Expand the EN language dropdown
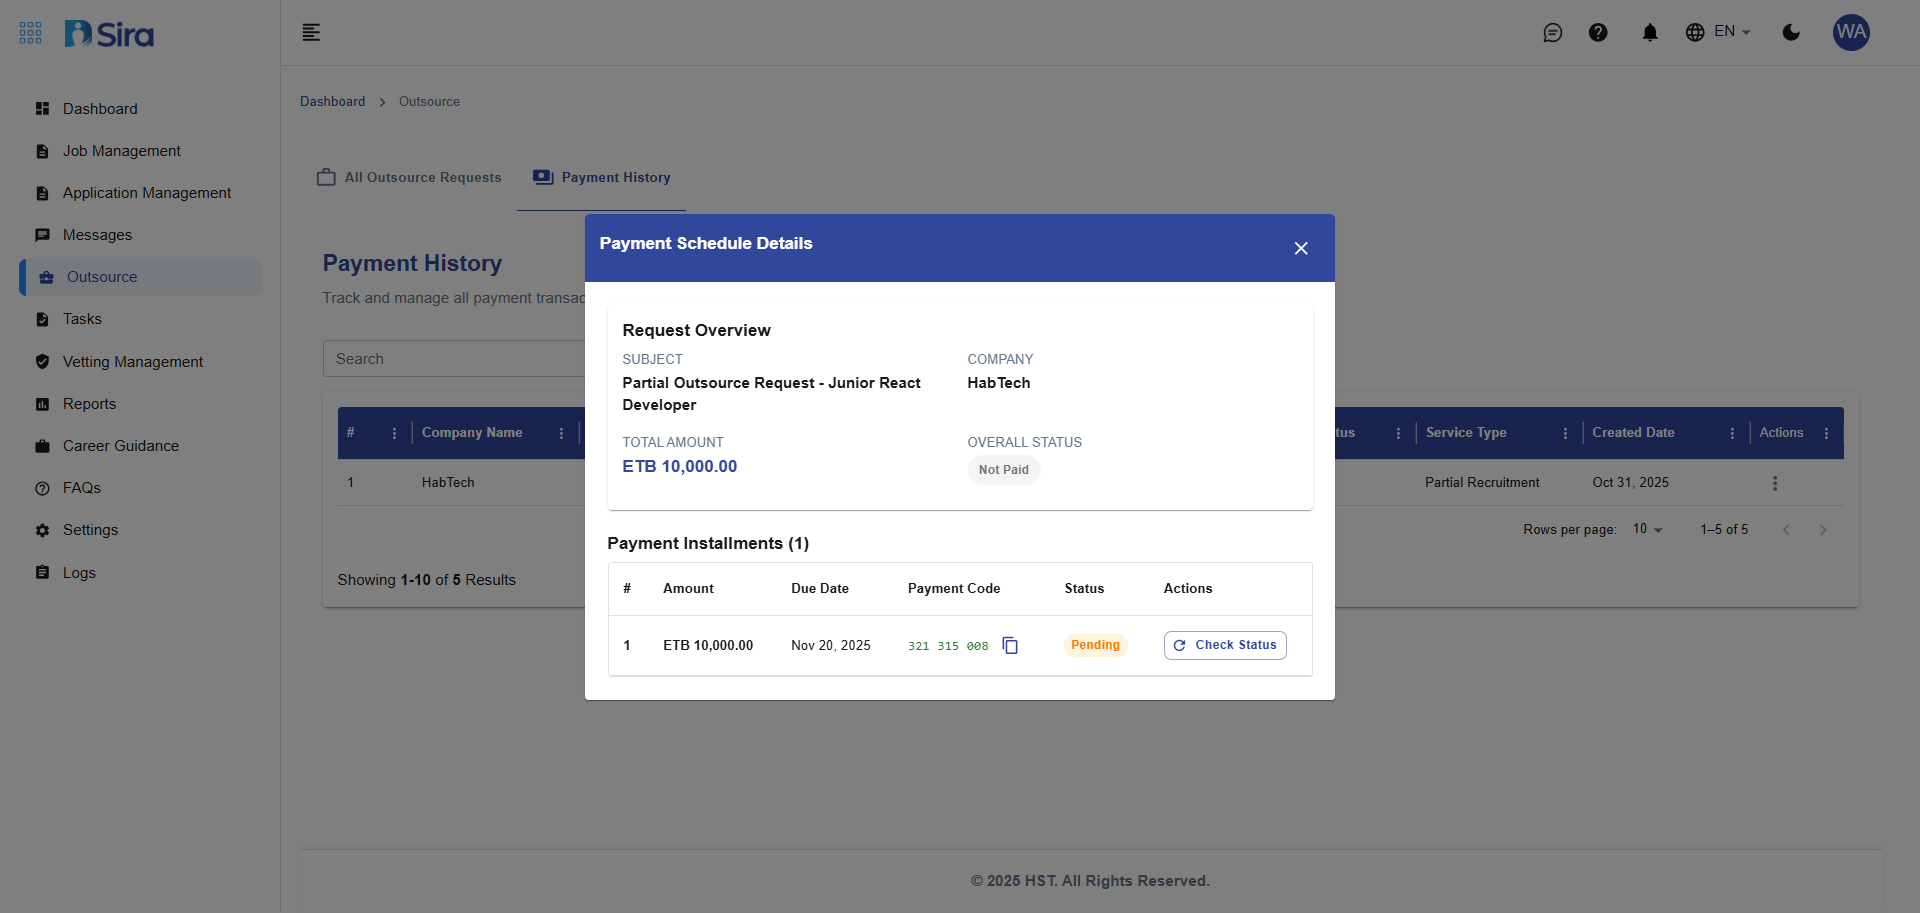The height and width of the screenshot is (913, 1920). click(x=1718, y=32)
